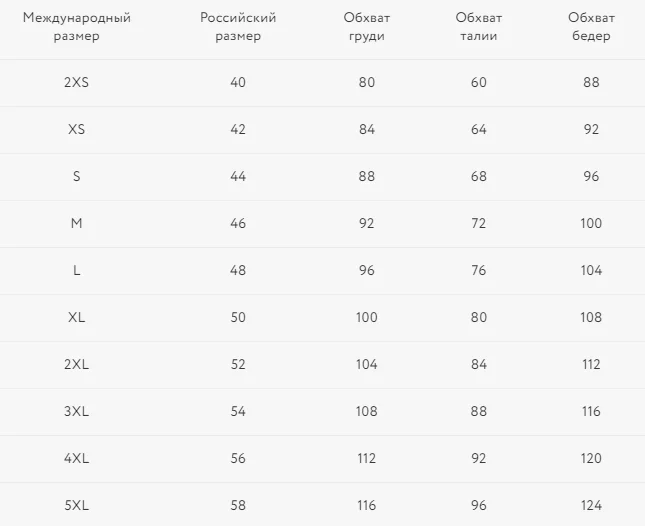Viewport: 645px width, 526px height.
Task: Select the S international size cell
Action: pos(77,176)
